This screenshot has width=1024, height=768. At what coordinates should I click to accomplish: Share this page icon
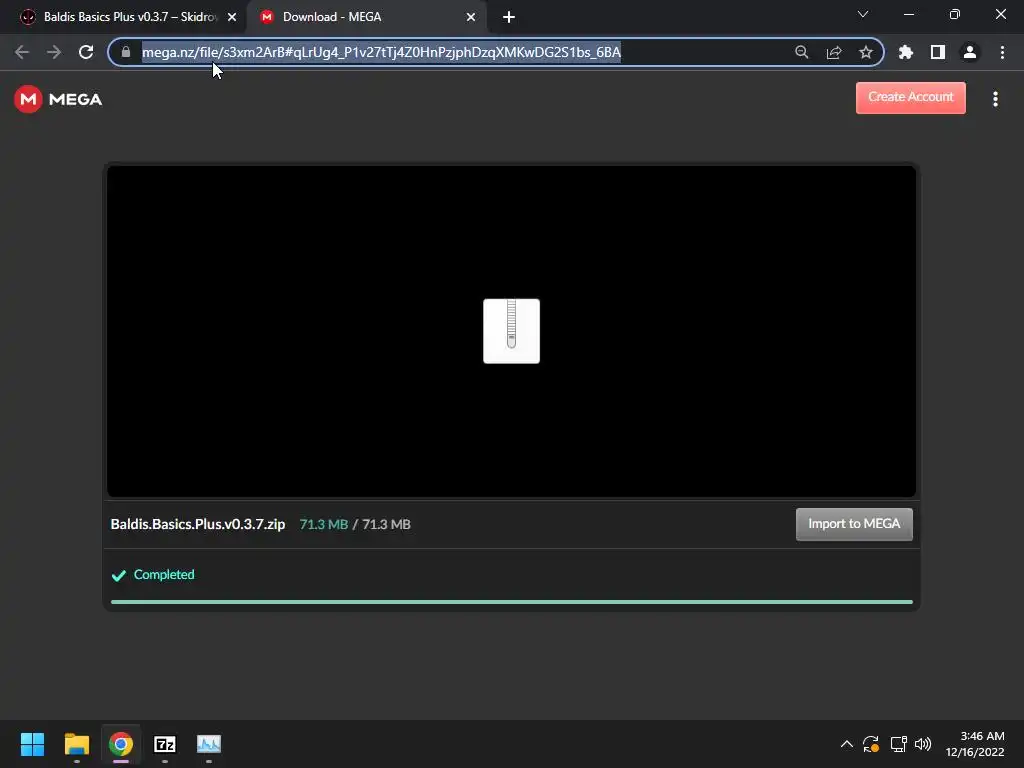[x=834, y=52]
